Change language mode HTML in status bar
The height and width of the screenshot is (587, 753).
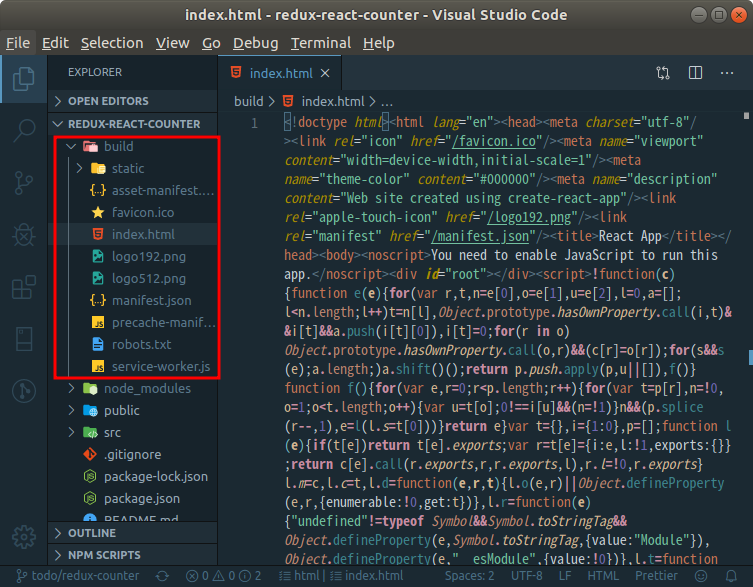click(x=603, y=576)
